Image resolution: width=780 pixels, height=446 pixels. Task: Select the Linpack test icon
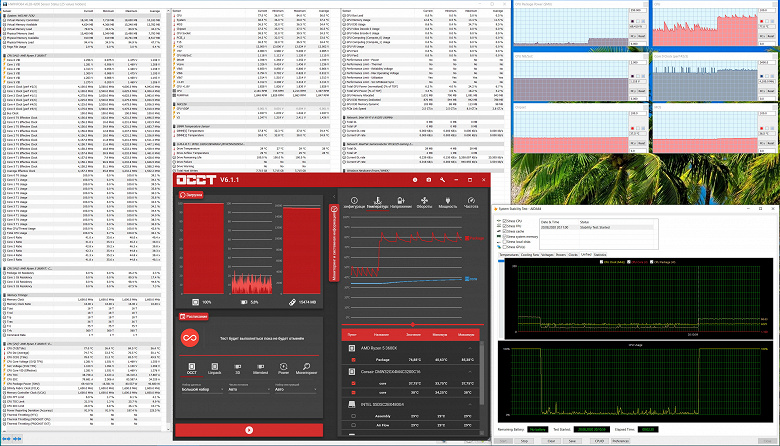pyautogui.click(x=214, y=366)
